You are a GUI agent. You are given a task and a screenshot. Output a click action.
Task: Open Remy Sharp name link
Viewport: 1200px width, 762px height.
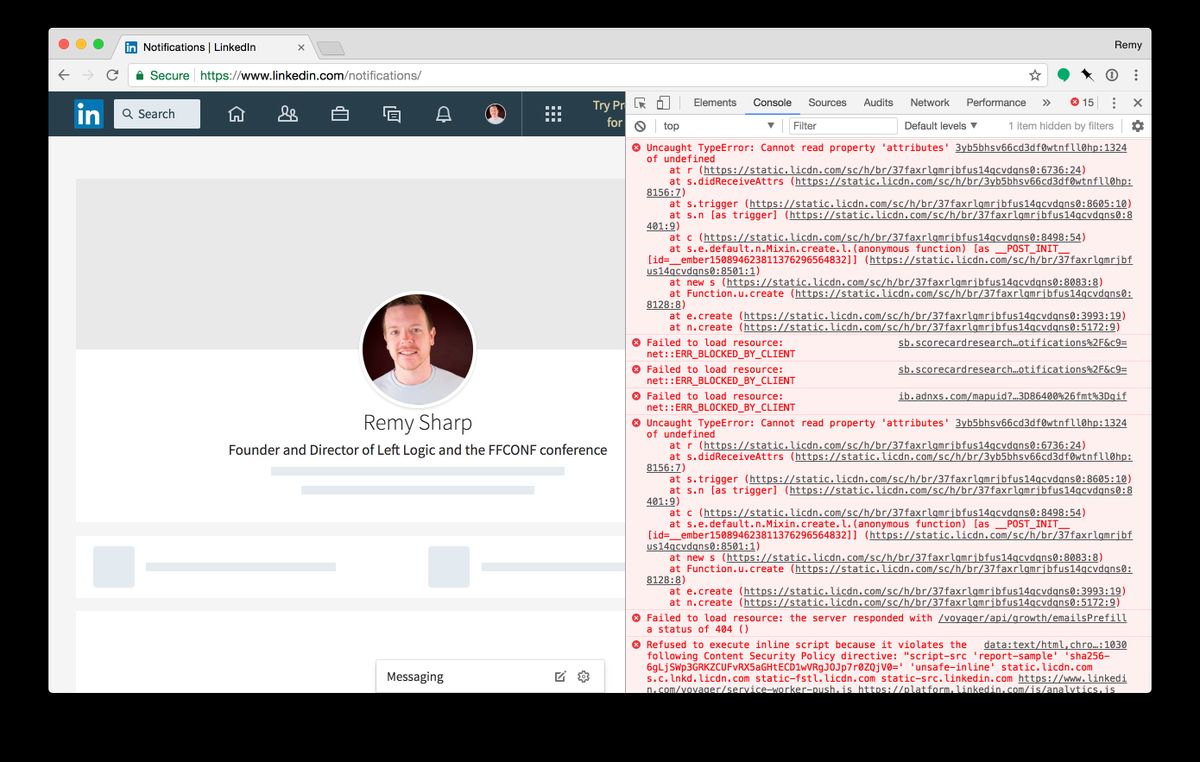coord(417,422)
